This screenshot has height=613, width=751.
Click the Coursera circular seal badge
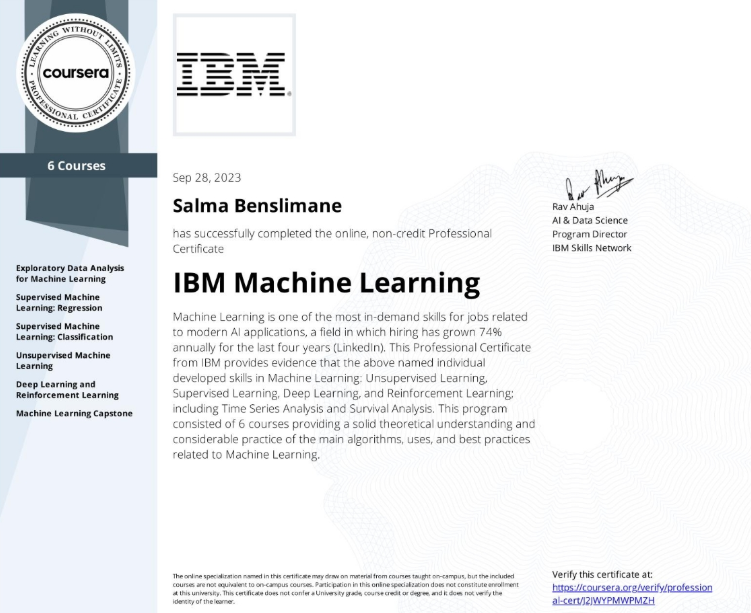point(78,72)
